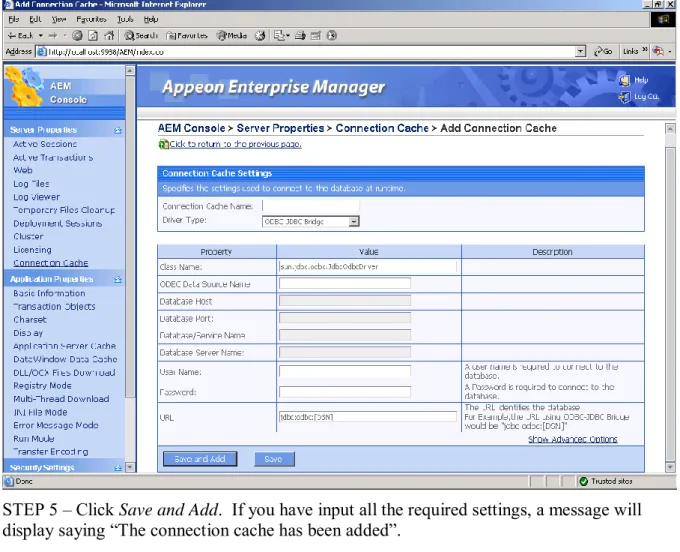The width and height of the screenshot is (680, 552).
Task: Click the History icon in toolbar
Action: point(260,36)
